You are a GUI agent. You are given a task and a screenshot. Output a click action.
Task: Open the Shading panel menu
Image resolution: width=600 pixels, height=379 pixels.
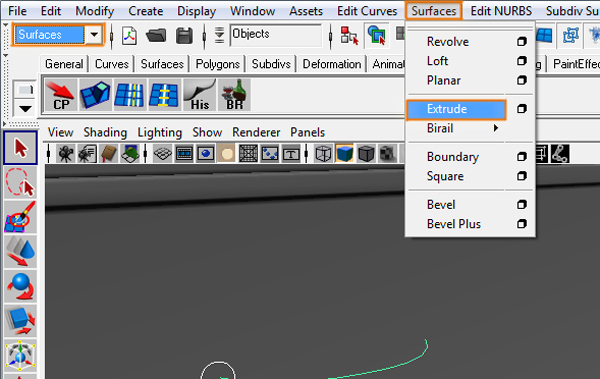[x=105, y=132]
